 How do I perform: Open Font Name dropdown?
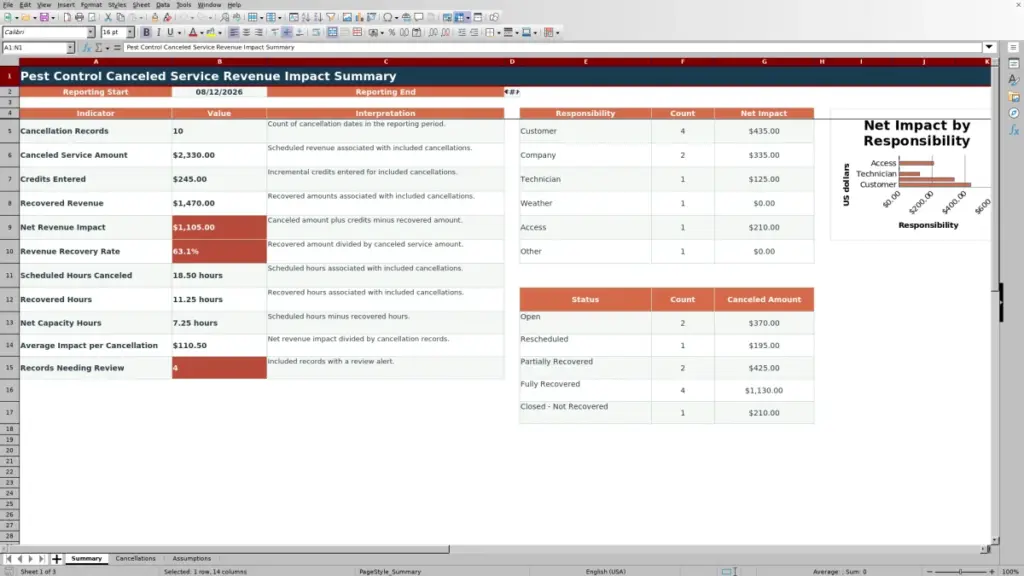91,33
